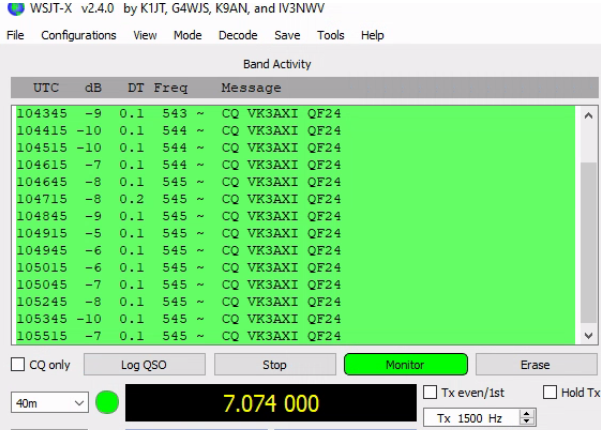The image size is (601, 430).
Task: Toggle the green Monitor button
Action: coord(405,366)
